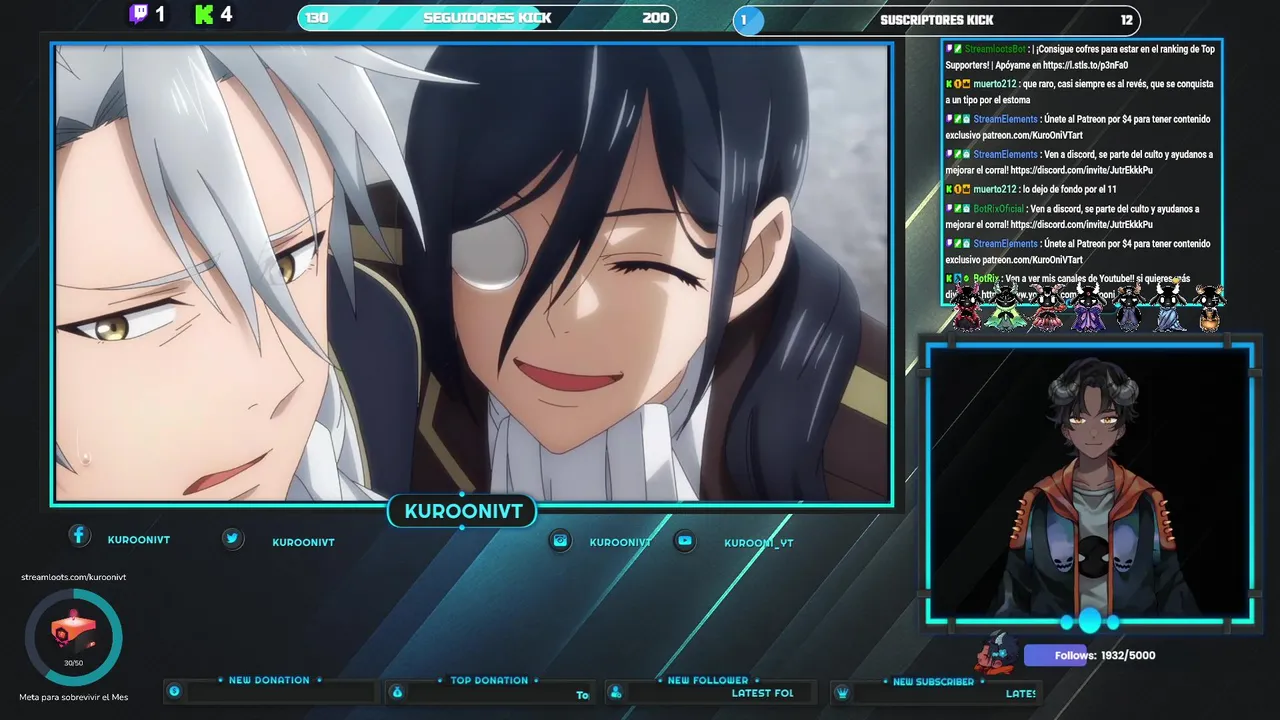1280x720 pixels.
Task: Click the VTuber avatar camera frame
Action: 1090,483
